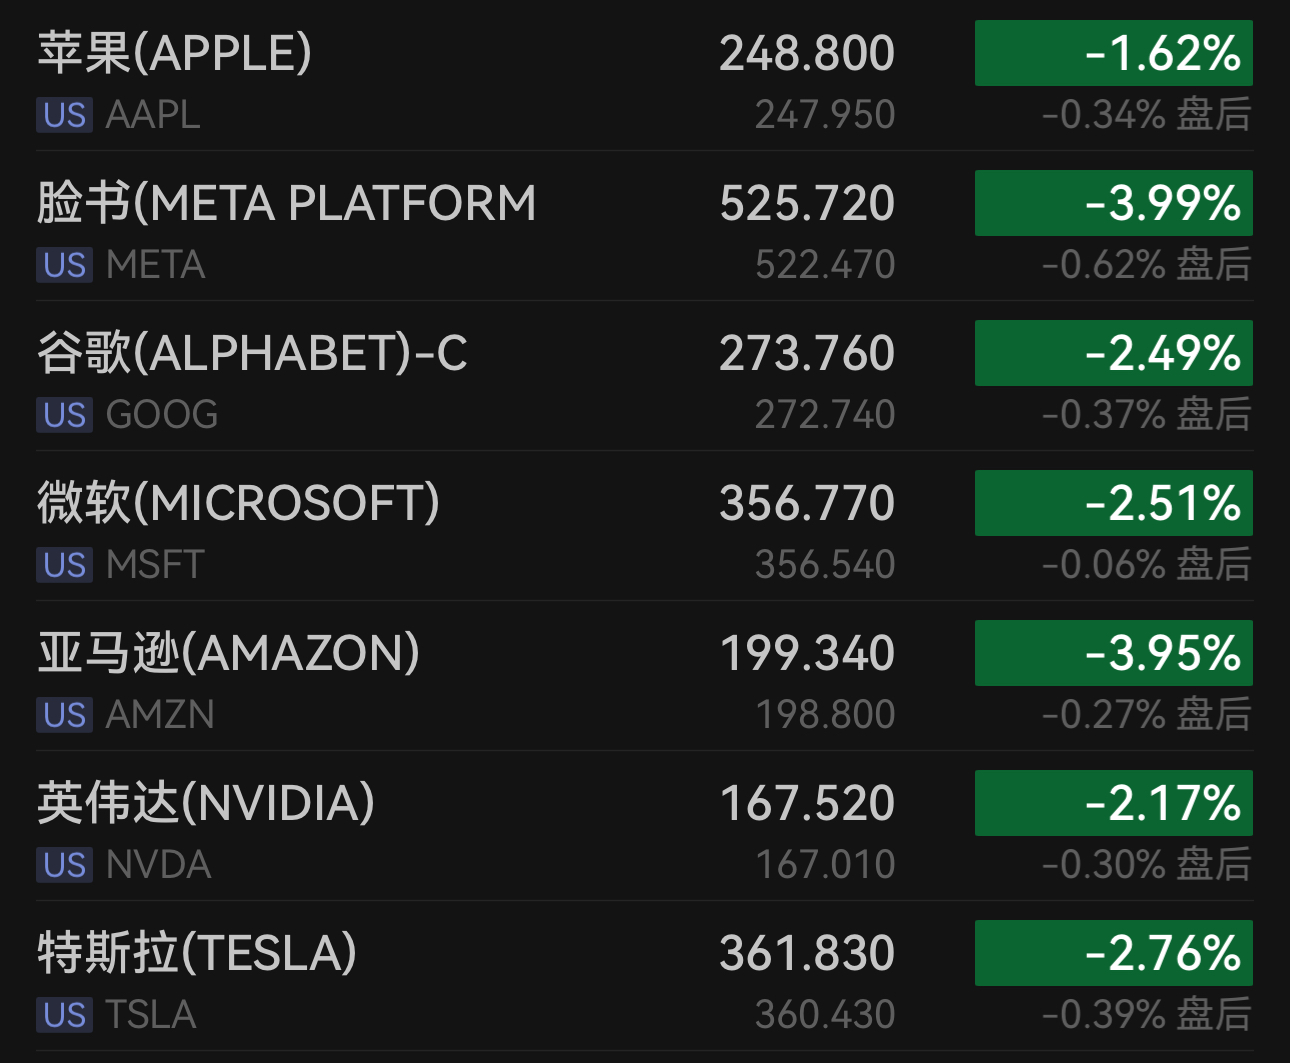
Task: Click the US market badge beside GOOG
Action: pyautogui.click(x=65, y=415)
